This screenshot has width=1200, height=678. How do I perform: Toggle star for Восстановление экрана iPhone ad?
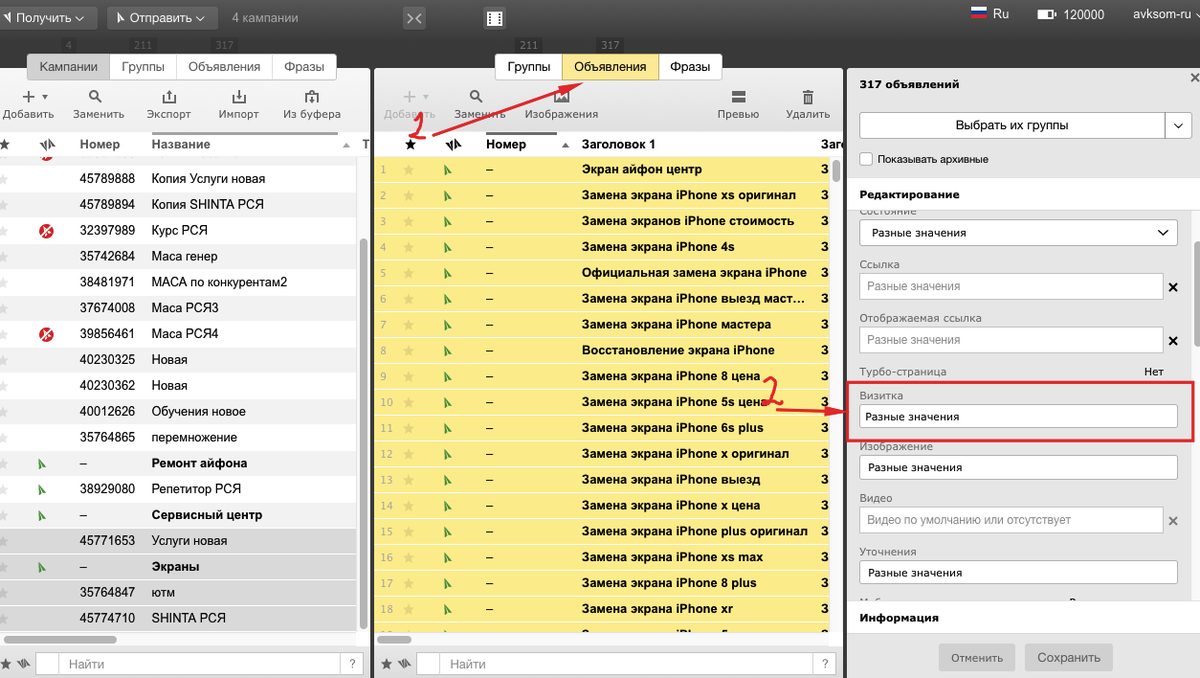pyautogui.click(x=408, y=351)
